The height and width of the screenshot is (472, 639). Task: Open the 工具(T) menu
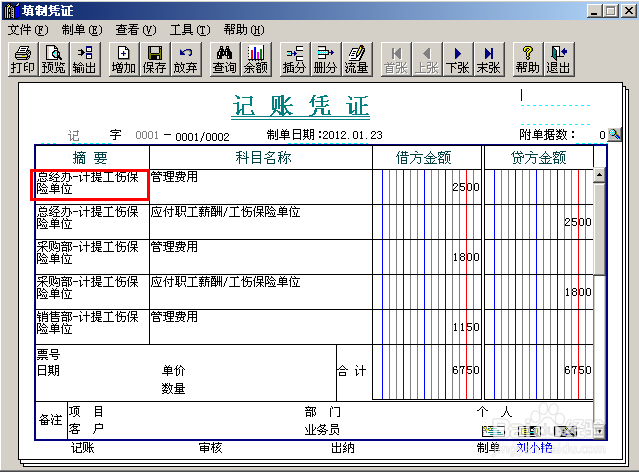190,30
